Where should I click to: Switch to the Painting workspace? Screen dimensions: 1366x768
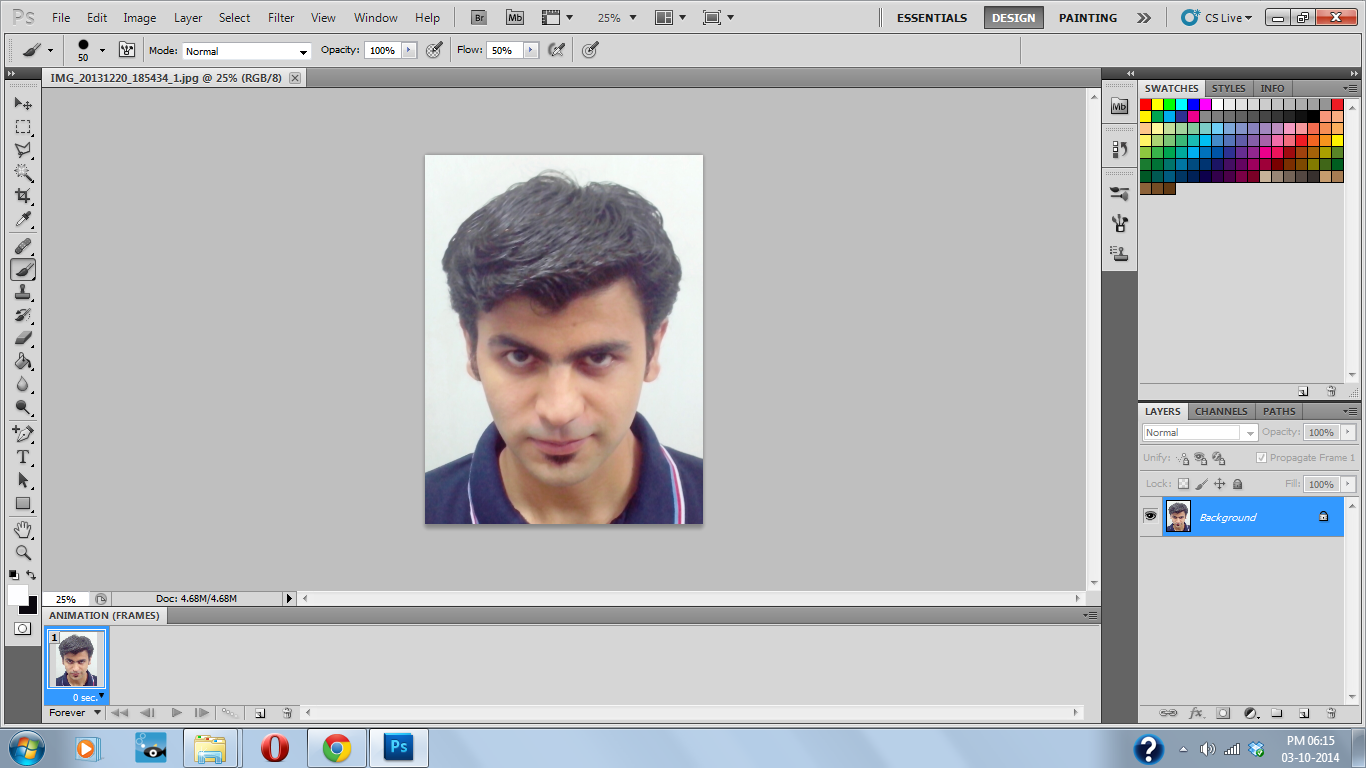point(1087,18)
